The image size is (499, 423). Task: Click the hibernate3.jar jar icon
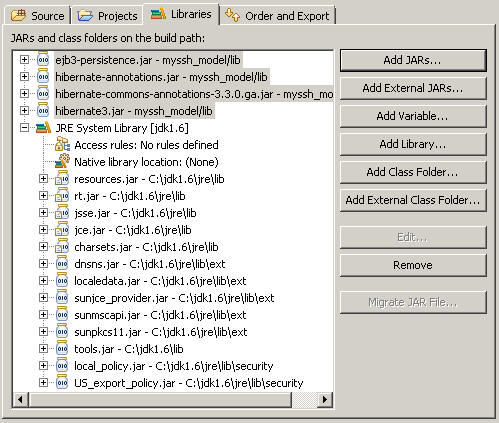click(x=43, y=111)
